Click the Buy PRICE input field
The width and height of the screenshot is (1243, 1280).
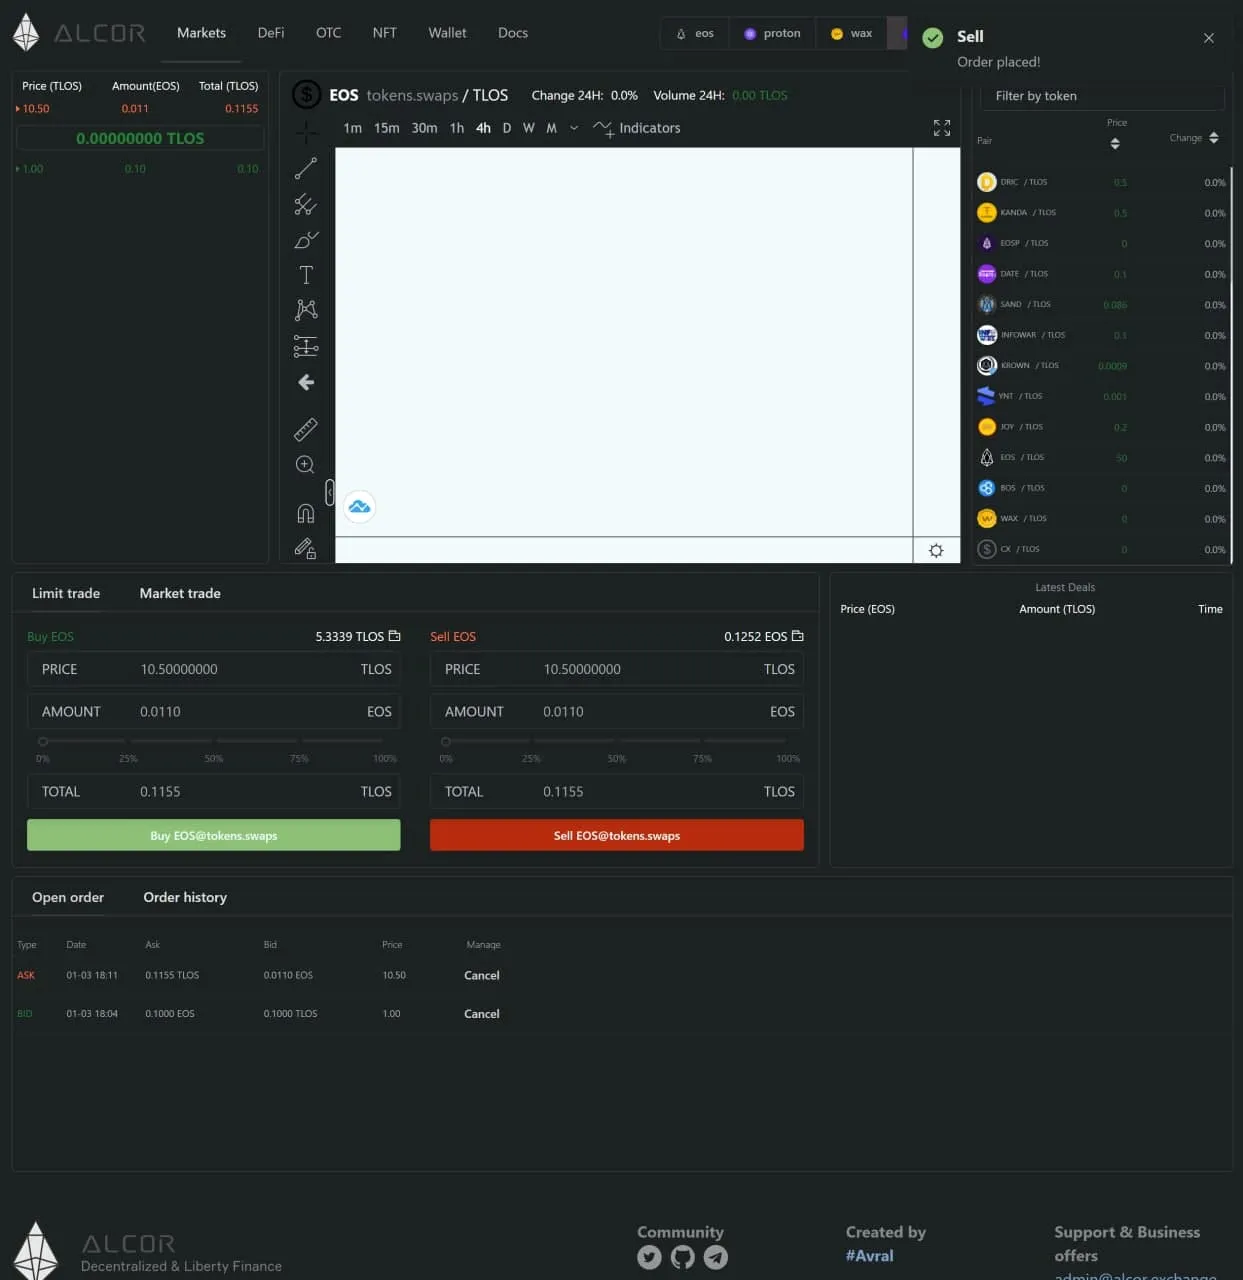[214, 669]
